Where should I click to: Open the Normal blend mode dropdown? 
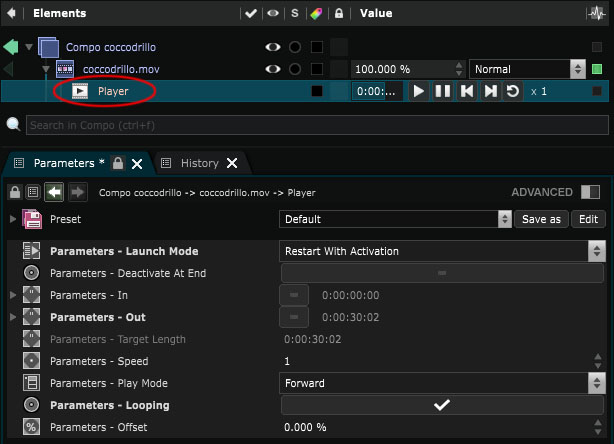tap(527, 69)
